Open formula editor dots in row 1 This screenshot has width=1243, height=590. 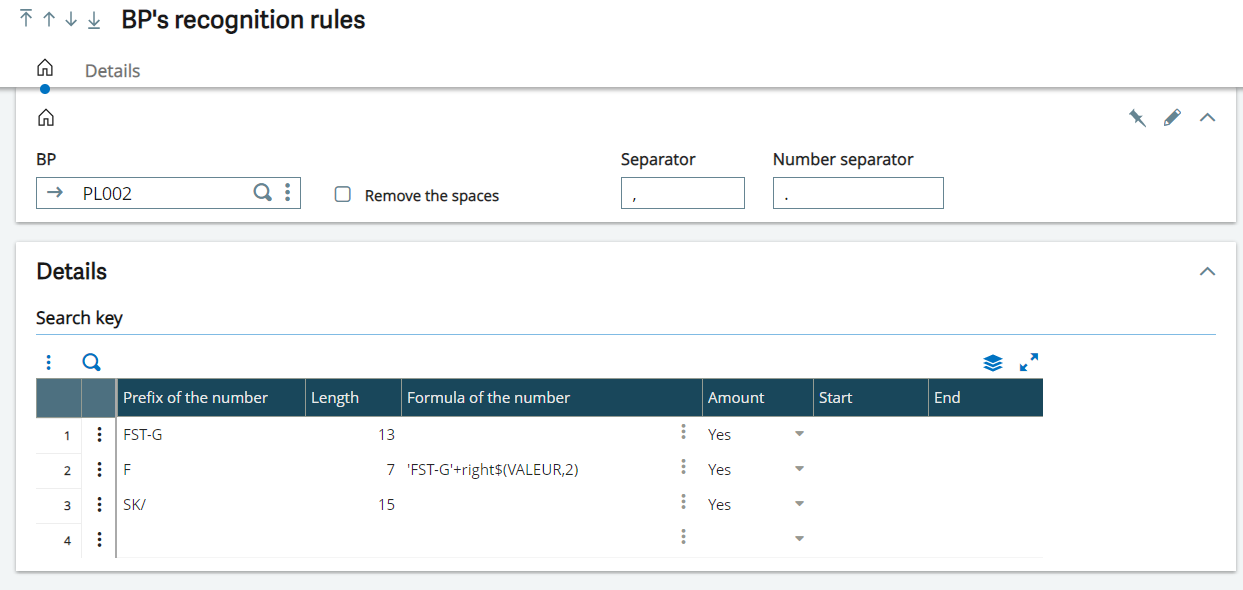pyautogui.click(x=684, y=431)
